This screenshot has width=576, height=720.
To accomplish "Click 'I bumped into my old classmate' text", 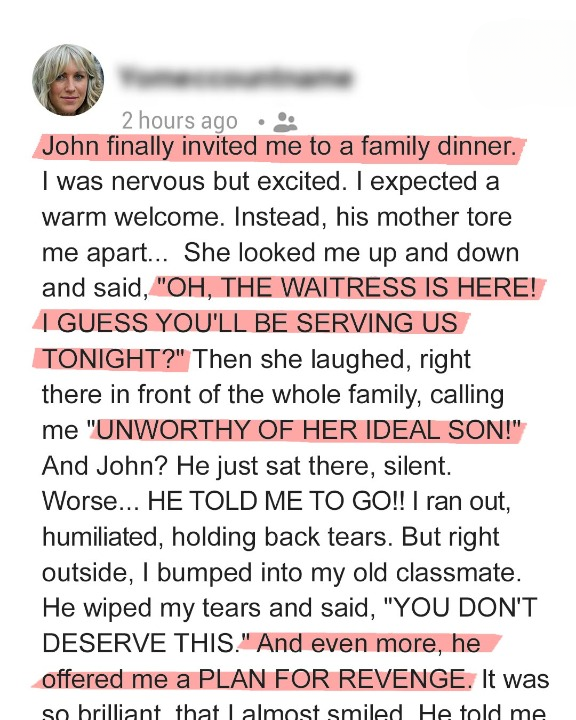I will coord(332,573).
